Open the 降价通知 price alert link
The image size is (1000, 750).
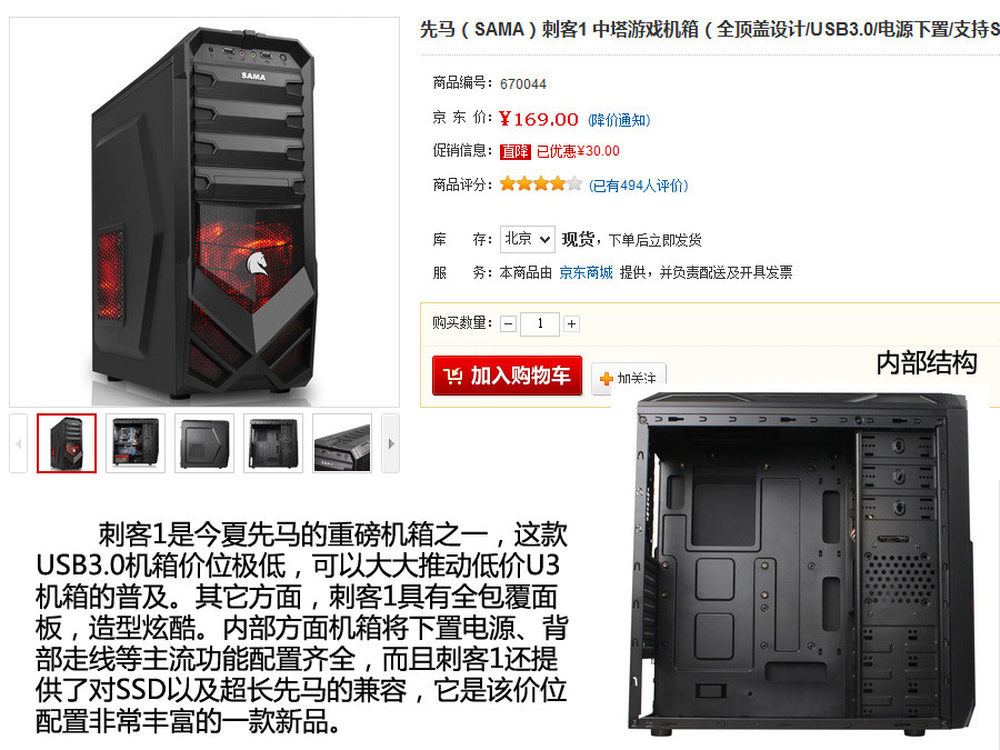(619, 120)
